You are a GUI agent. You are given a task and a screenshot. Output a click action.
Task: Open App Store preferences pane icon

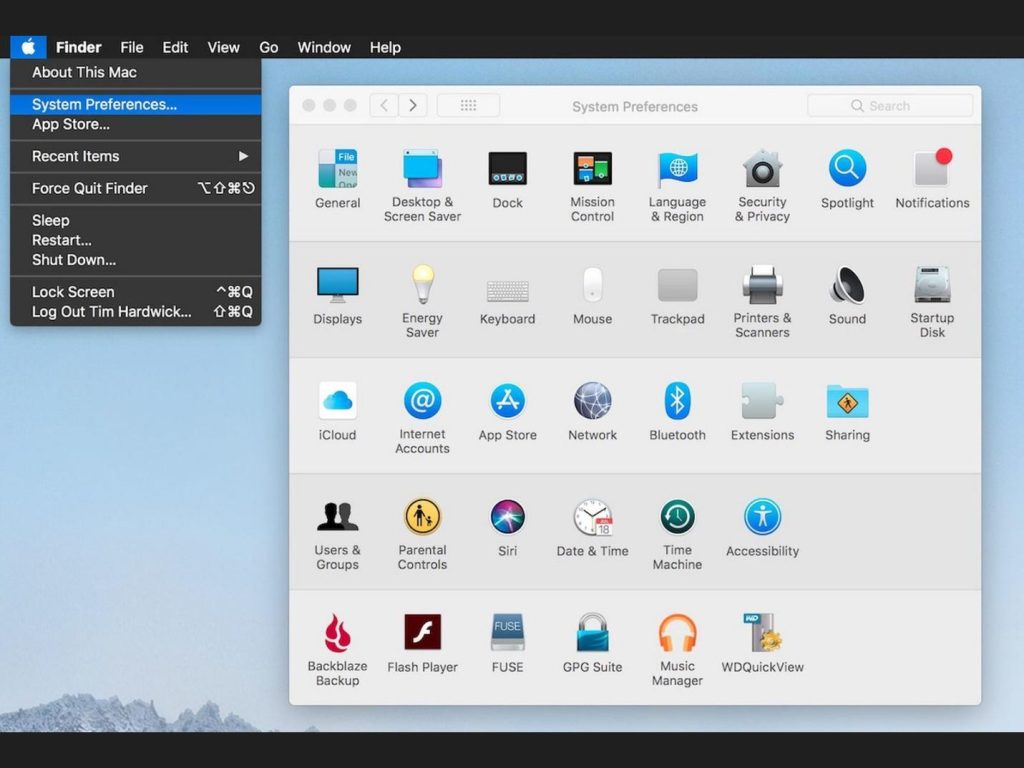507,400
